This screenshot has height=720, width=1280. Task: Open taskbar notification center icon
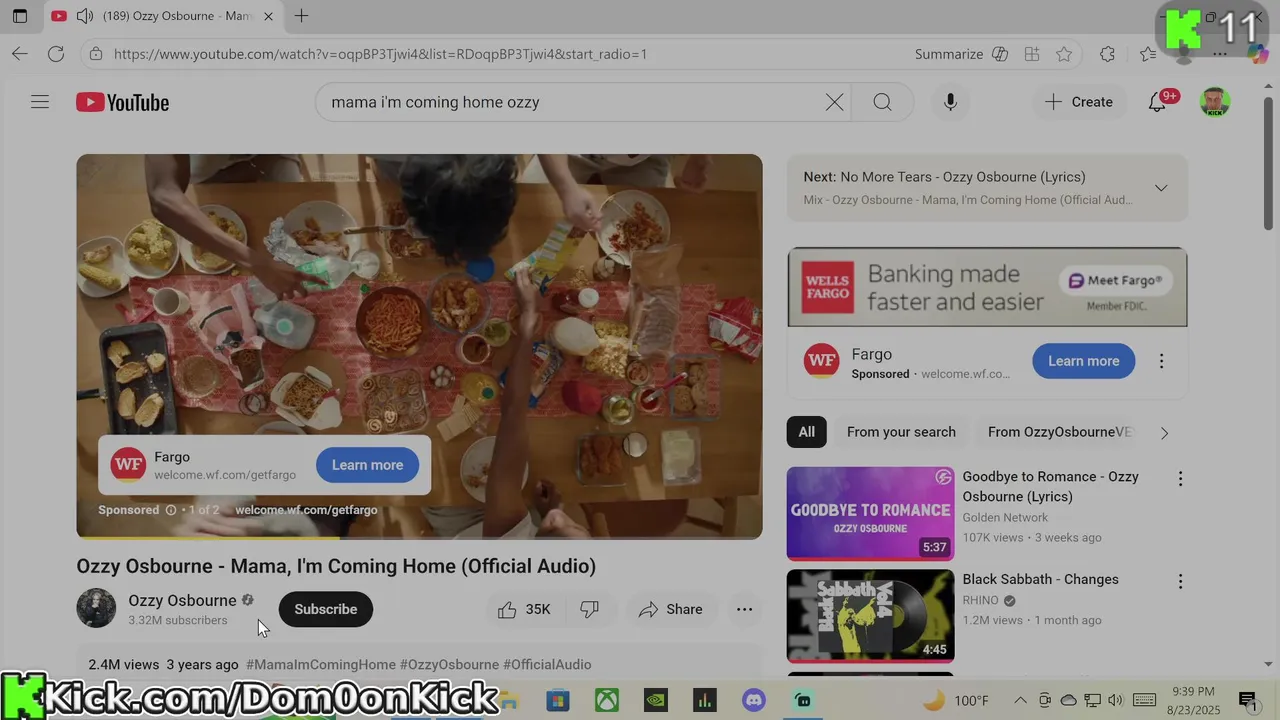1247,700
